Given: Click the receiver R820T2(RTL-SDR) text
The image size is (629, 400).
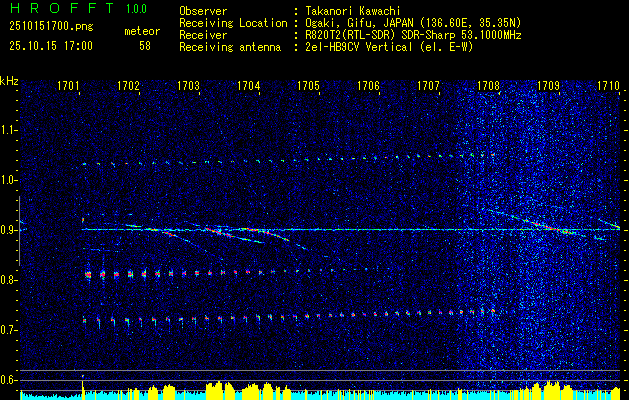Looking at the screenshot, I should coord(413,35).
